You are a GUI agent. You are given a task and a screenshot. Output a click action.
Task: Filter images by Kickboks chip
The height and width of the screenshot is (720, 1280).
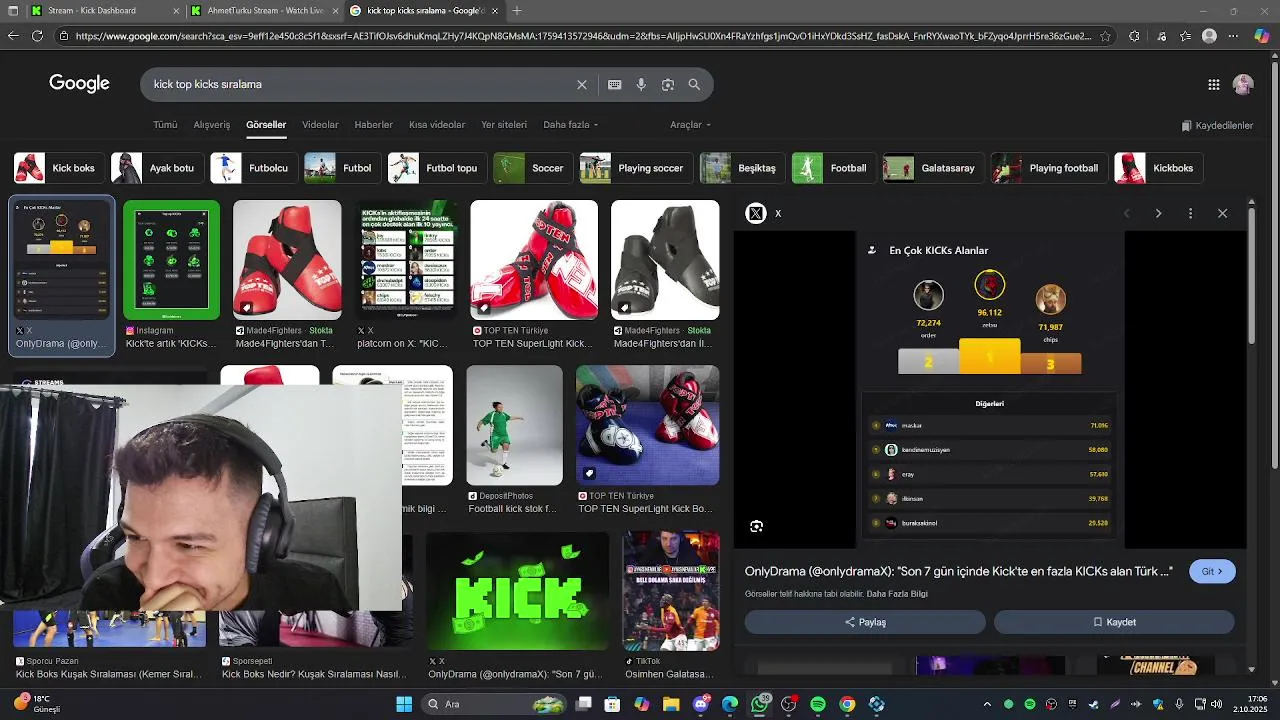1158,168
